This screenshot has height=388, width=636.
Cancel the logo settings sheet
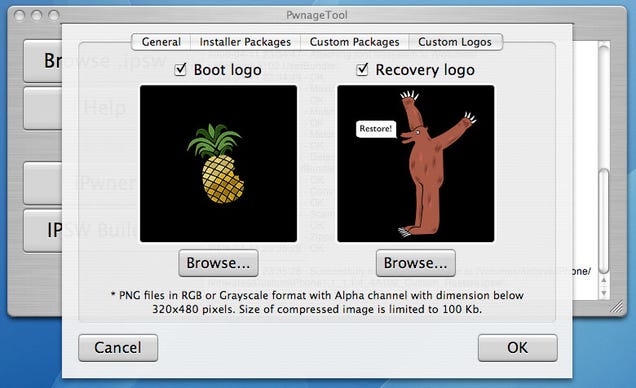tap(118, 347)
